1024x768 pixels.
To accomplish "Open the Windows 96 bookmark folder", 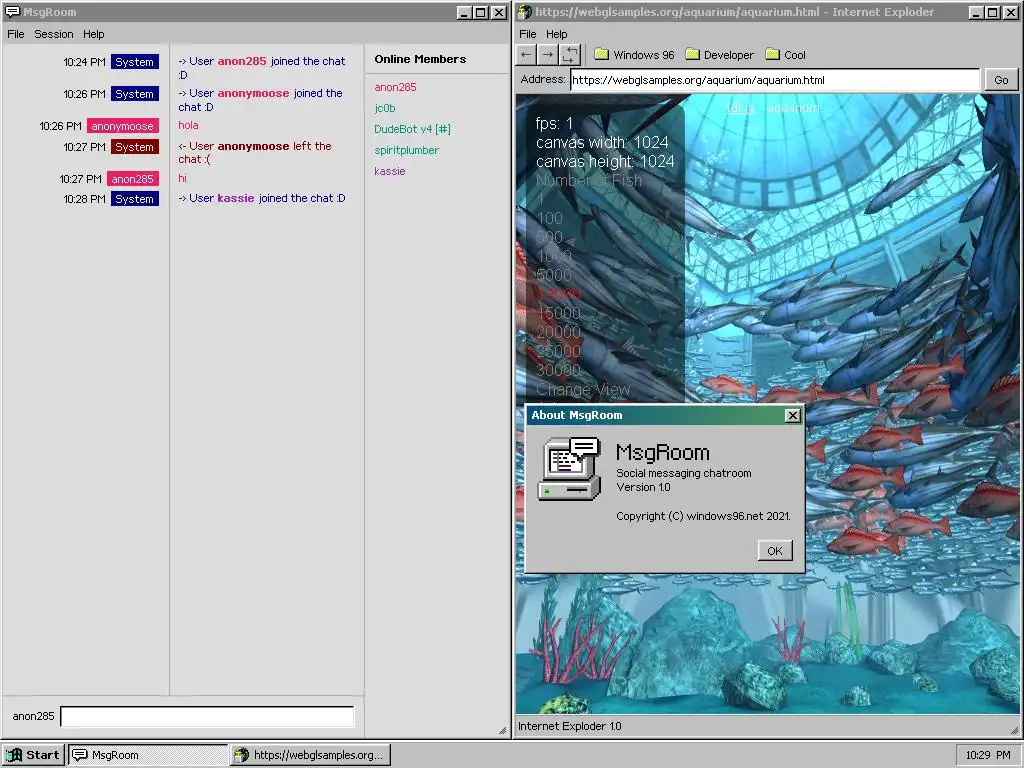I will 634,55.
